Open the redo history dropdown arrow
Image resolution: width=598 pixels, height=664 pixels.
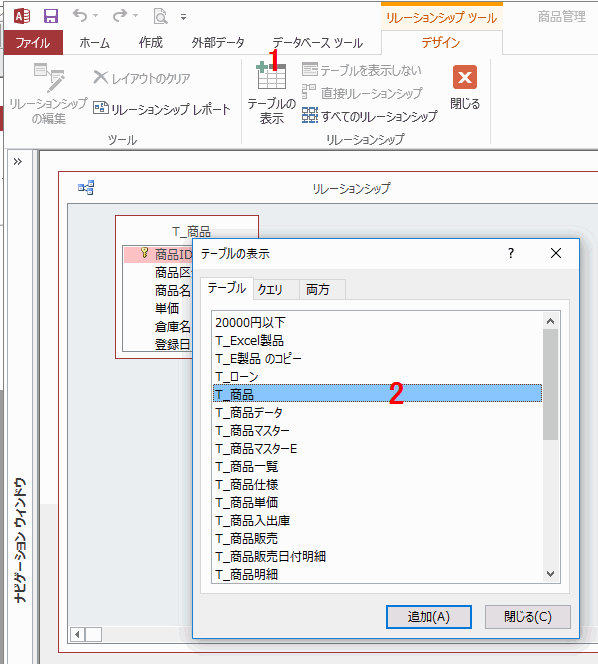point(136,16)
